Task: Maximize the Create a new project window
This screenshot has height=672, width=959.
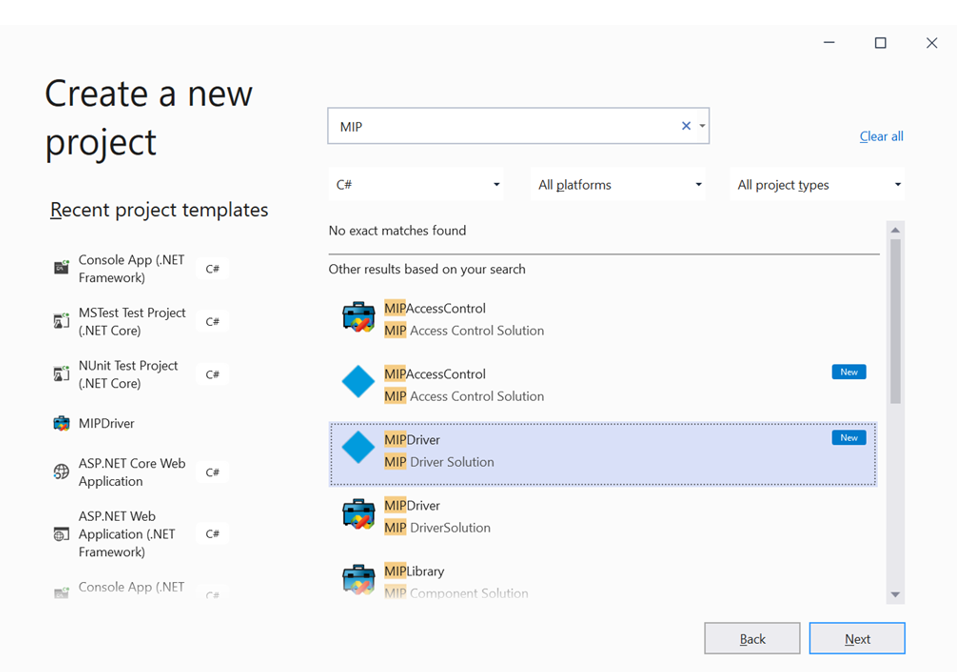Action: pos(880,43)
